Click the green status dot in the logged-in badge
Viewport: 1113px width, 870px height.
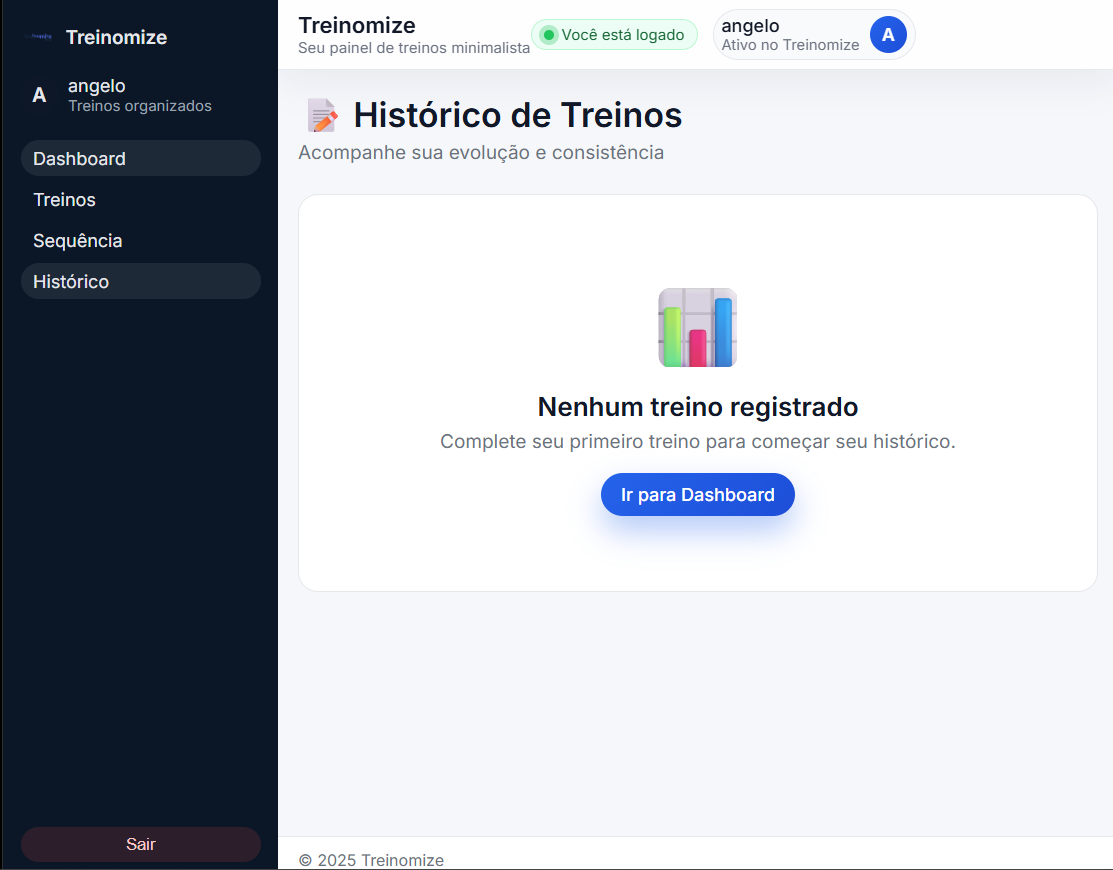tap(549, 34)
